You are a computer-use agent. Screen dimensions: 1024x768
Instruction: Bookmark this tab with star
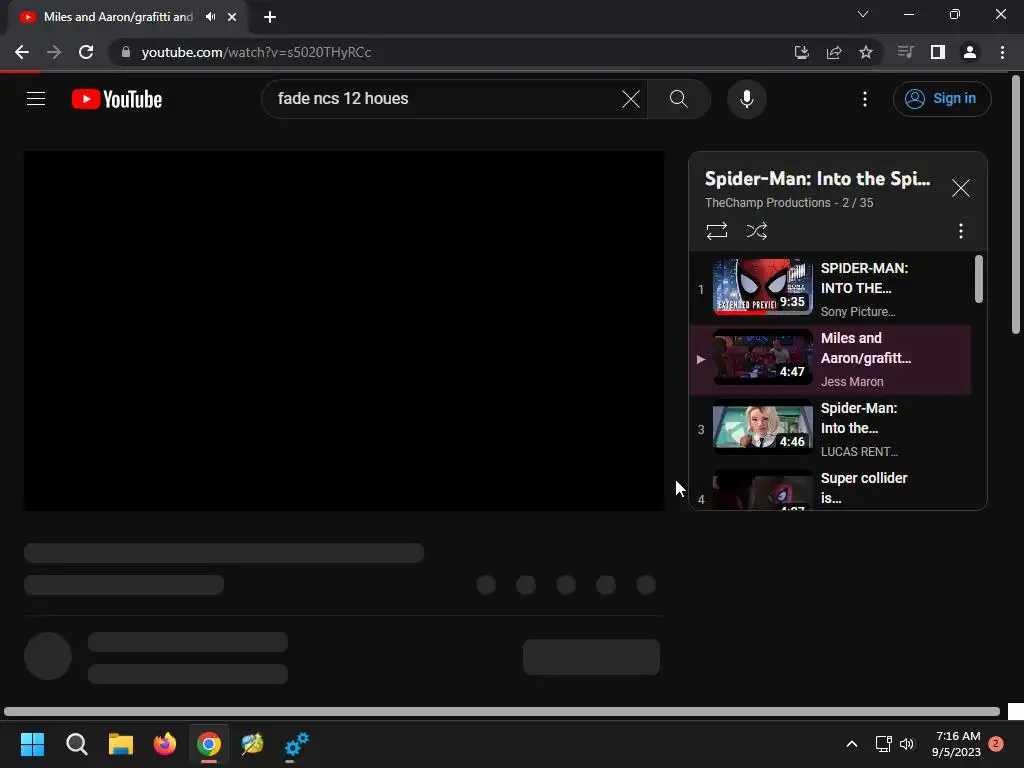pos(865,52)
